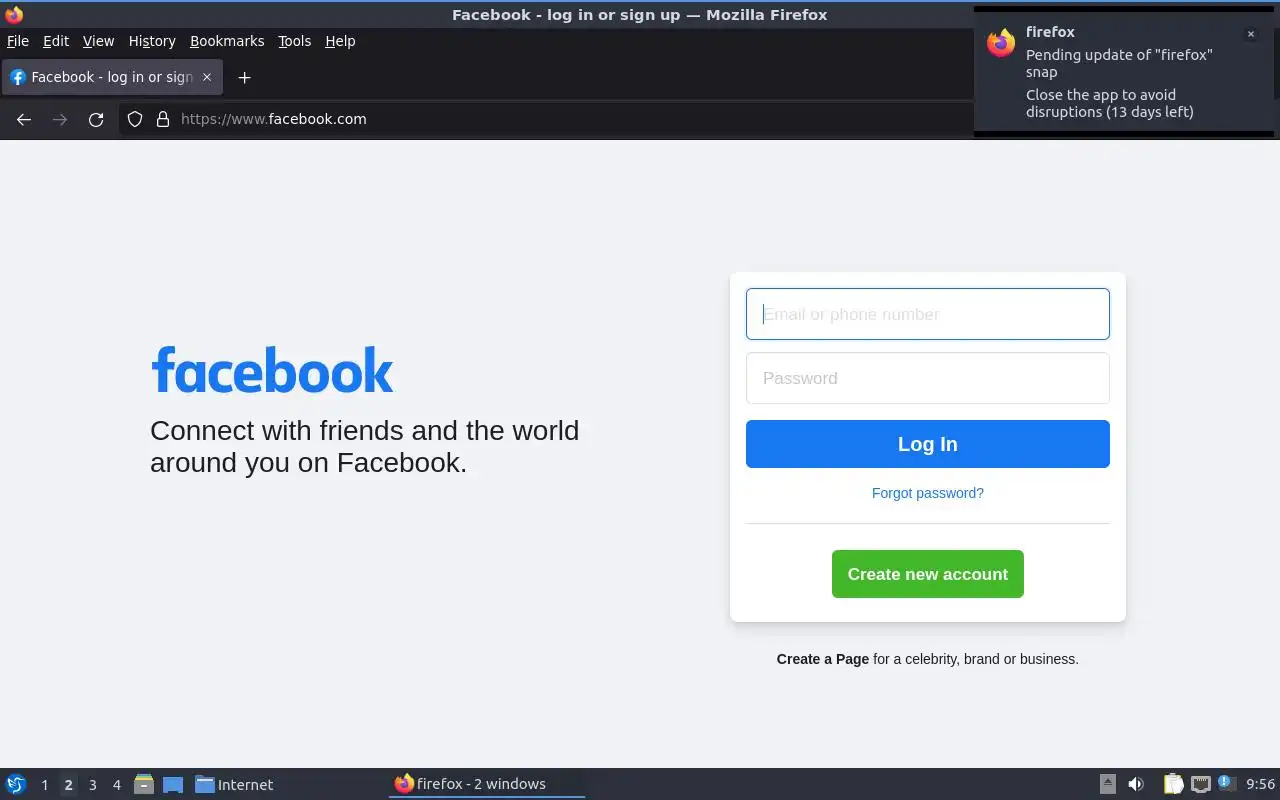Switch to workspace 4
This screenshot has height=800, width=1280.
[x=116, y=785]
